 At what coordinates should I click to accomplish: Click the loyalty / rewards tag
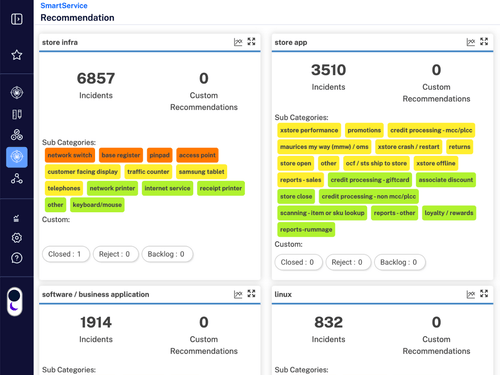coord(449,213)
